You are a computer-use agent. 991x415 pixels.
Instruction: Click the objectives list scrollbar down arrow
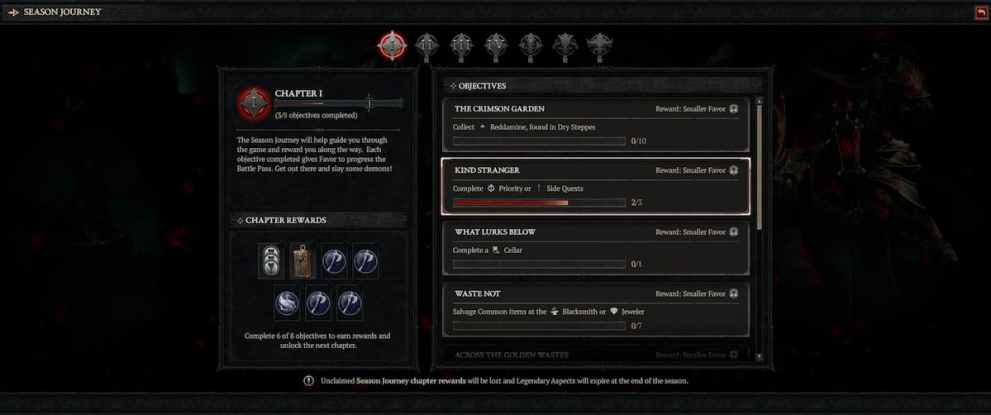759,357
